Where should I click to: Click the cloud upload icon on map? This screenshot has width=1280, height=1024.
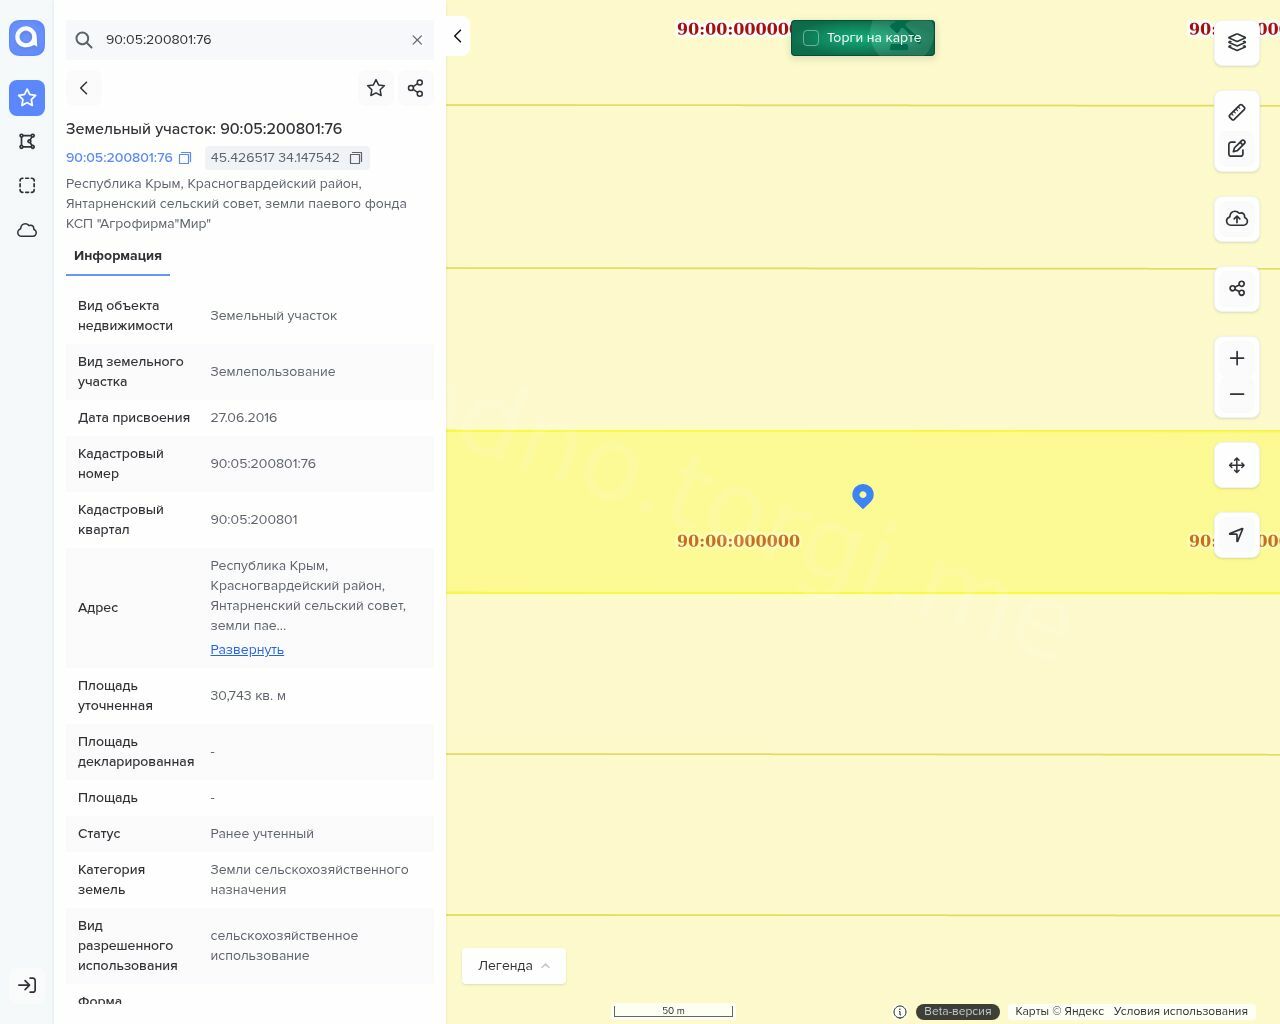1237,219
